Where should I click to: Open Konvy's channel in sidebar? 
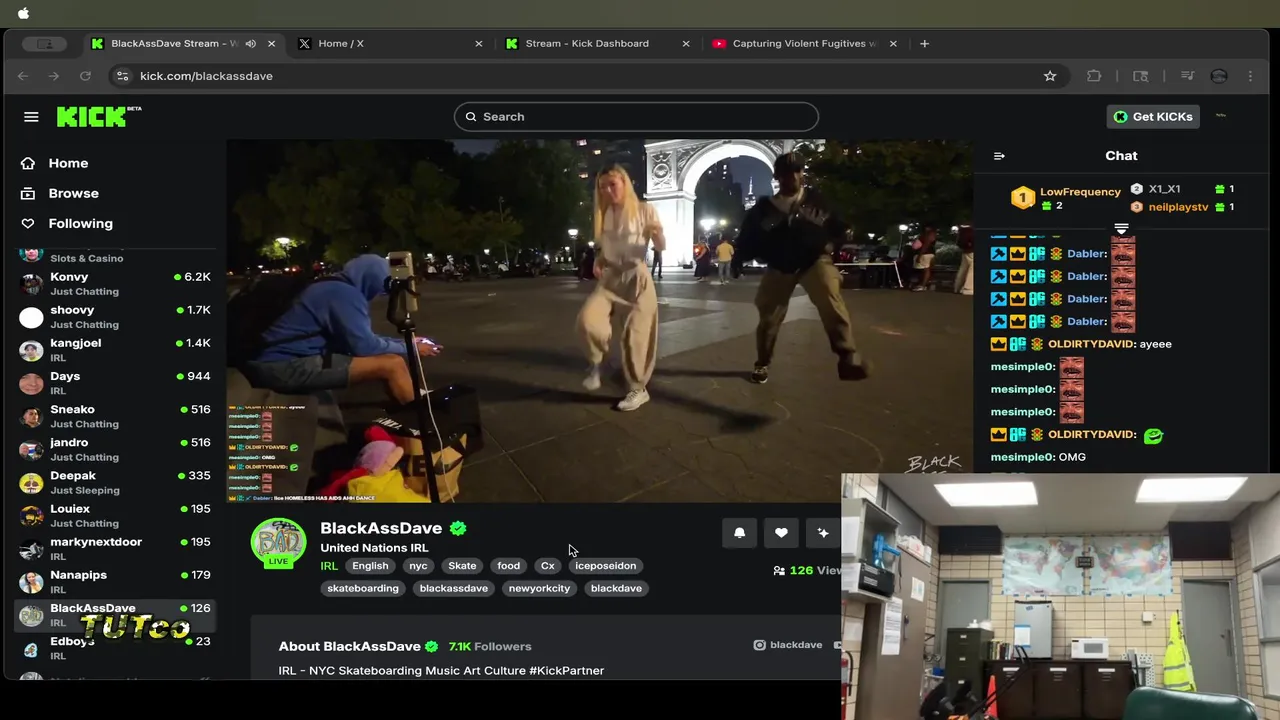click(116, 284)
